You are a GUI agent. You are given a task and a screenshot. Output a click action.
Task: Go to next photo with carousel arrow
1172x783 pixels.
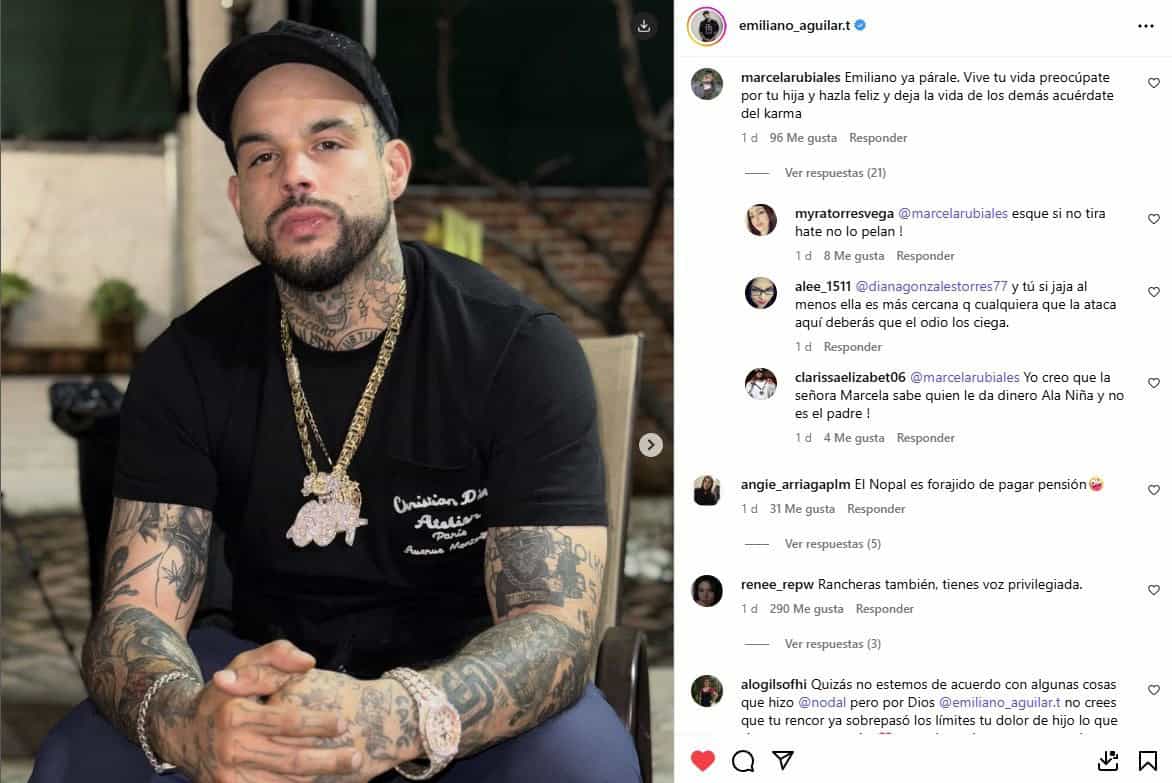click(x=650, y=445)
